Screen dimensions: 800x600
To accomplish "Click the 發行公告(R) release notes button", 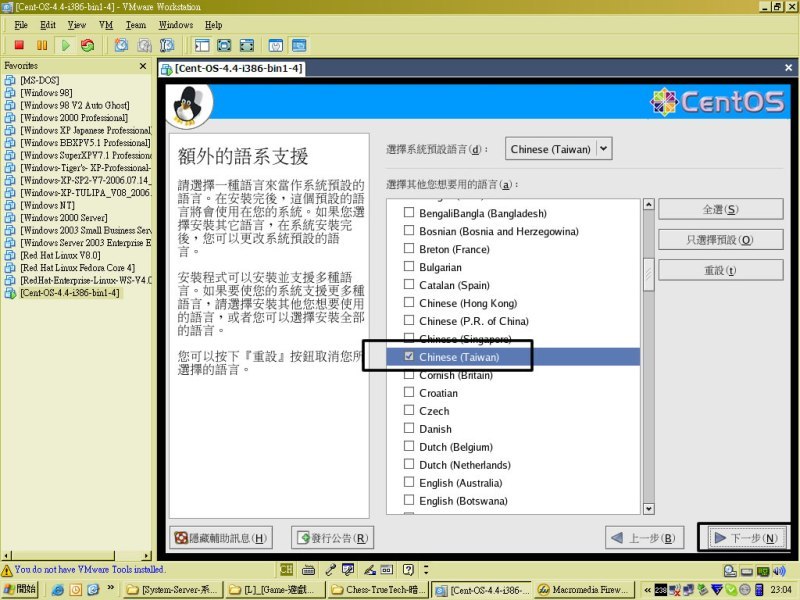I will [x=333, y=538].
